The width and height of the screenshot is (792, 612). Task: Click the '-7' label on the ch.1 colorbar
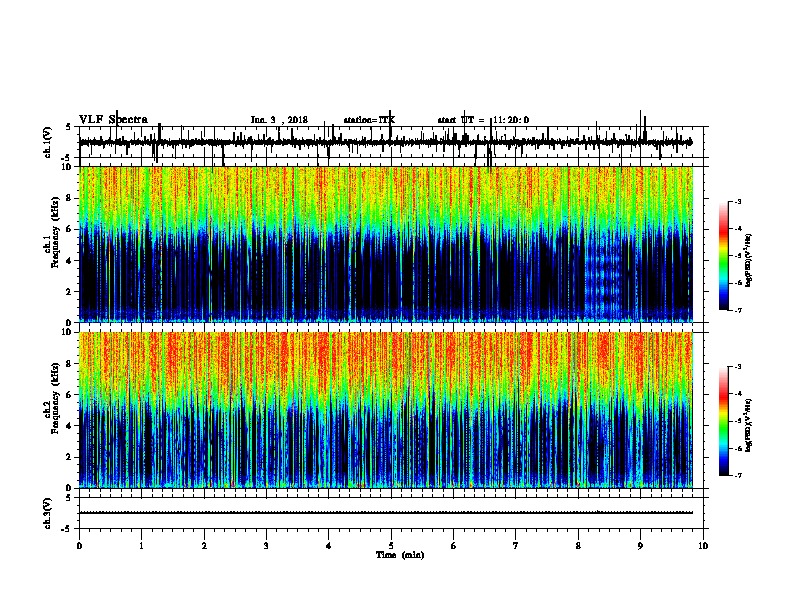point(737,310)
